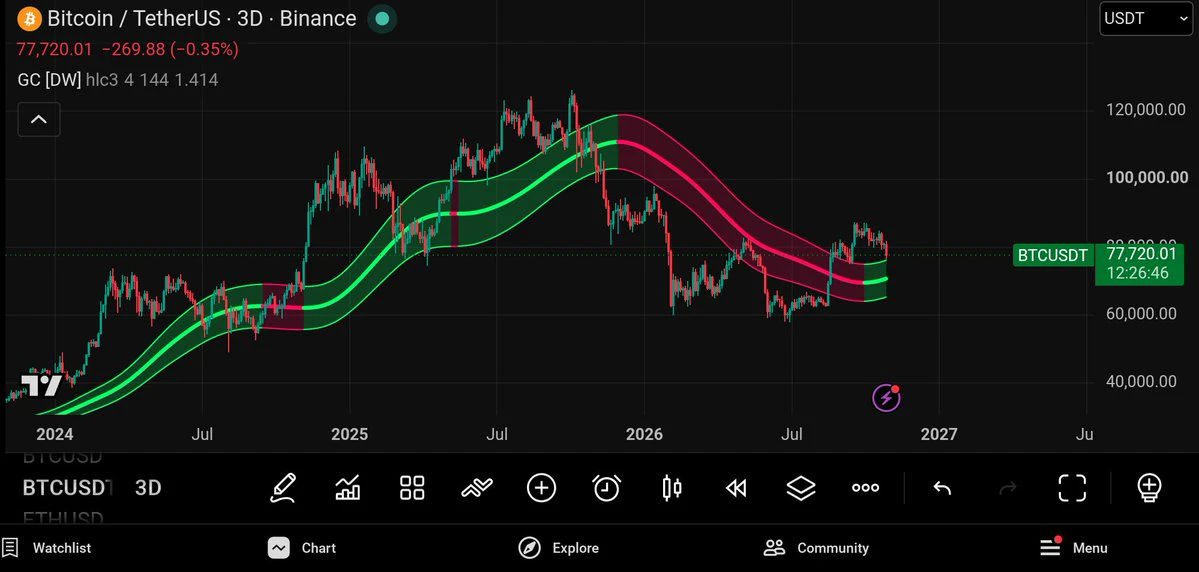
Task: Open the Watchlist tab
Action: click(x=47, y=548)
